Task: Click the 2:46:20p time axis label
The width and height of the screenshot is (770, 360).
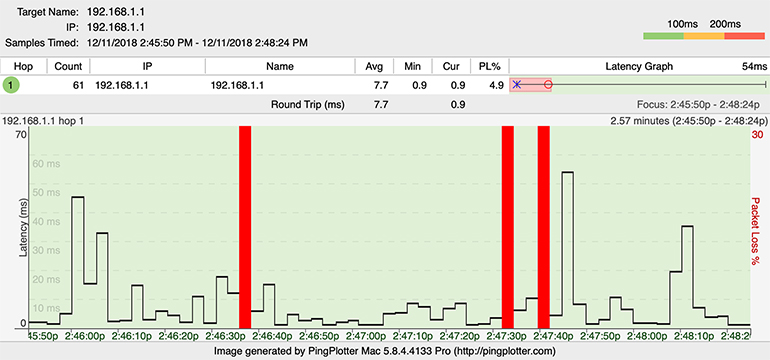Action: click(x=178, y=337)
